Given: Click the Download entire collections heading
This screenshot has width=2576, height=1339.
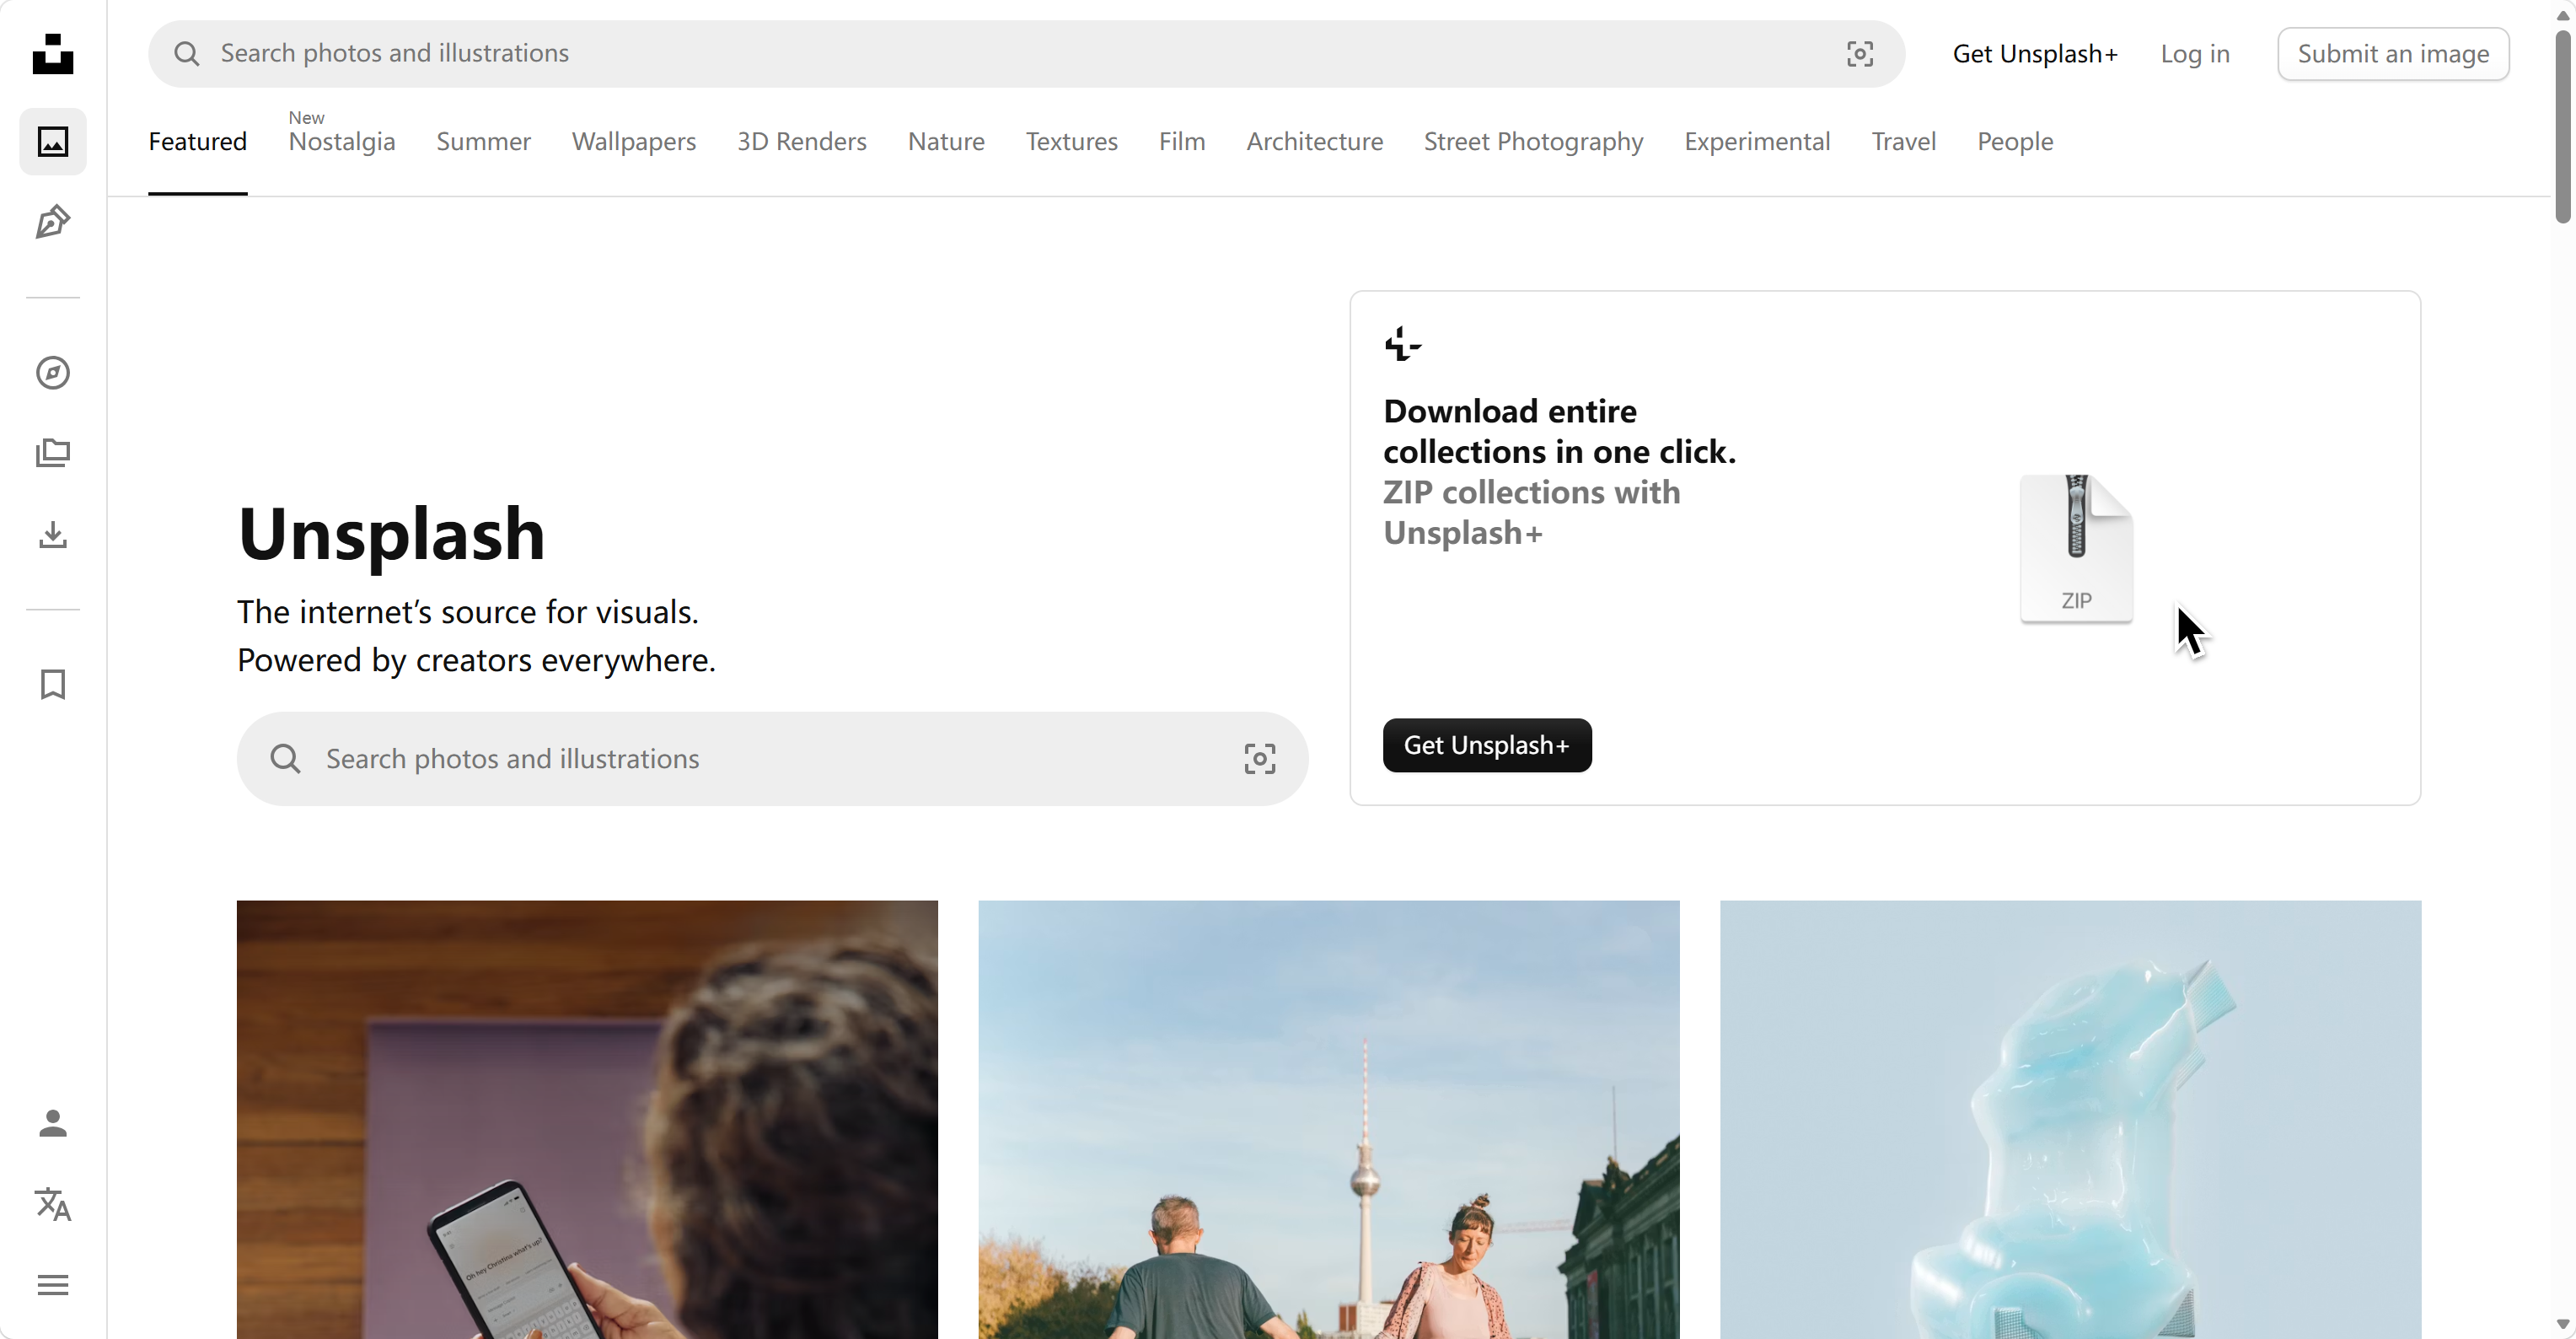Looking at the screenshot, I should [x=1559, y=431].
